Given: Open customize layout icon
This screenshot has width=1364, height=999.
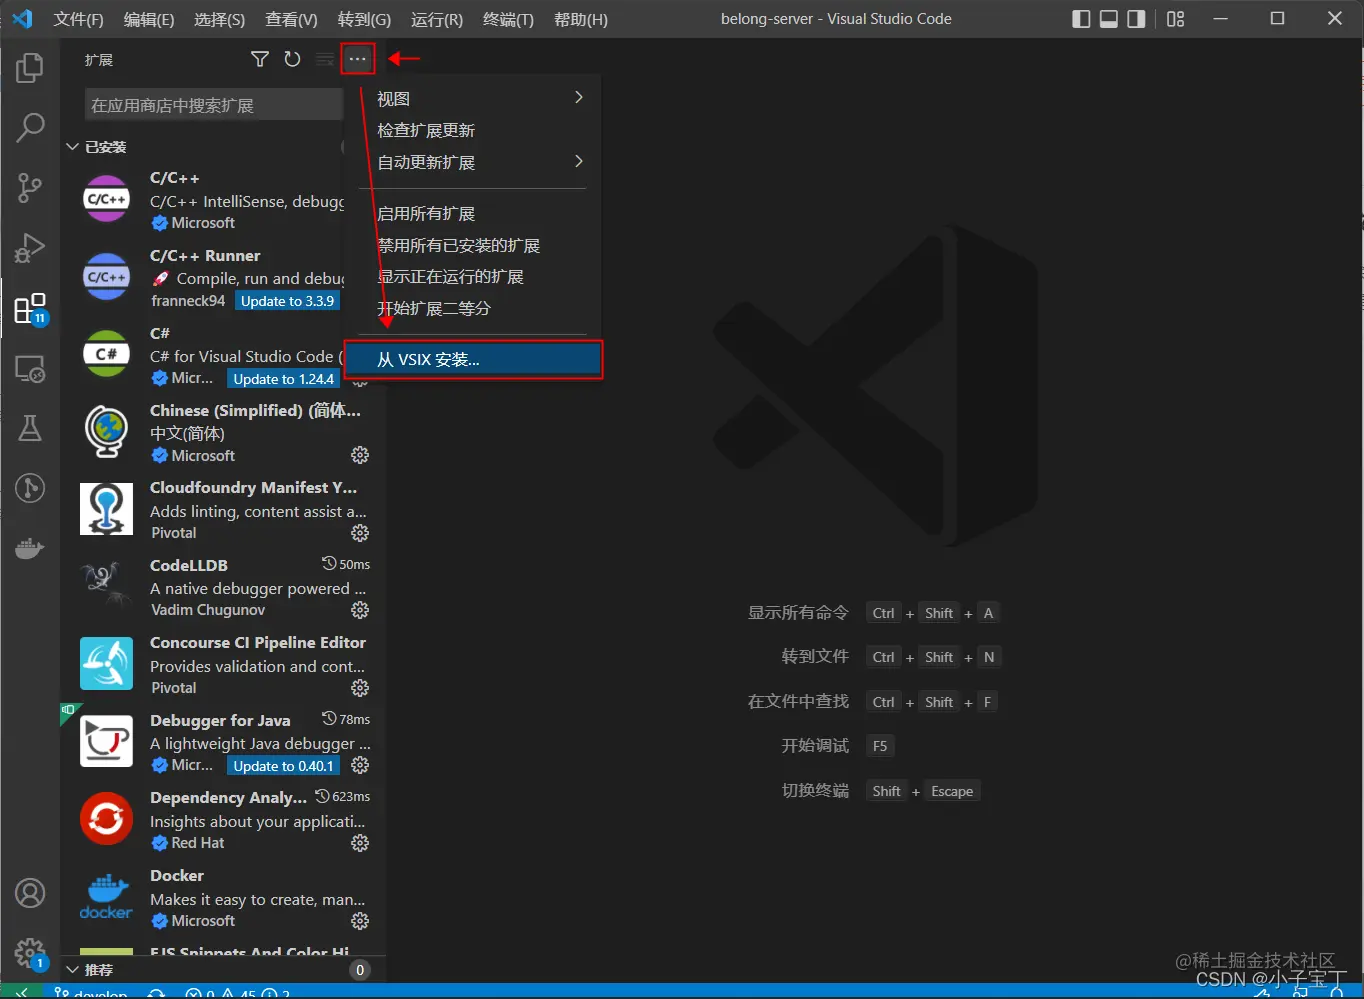Looking at the screenshot, I should (x=1175, y=19).
